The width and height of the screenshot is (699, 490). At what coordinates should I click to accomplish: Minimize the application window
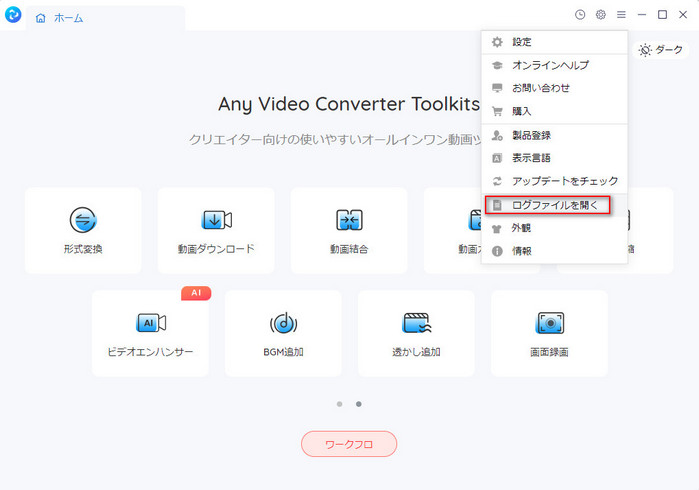tap(642, 15)
